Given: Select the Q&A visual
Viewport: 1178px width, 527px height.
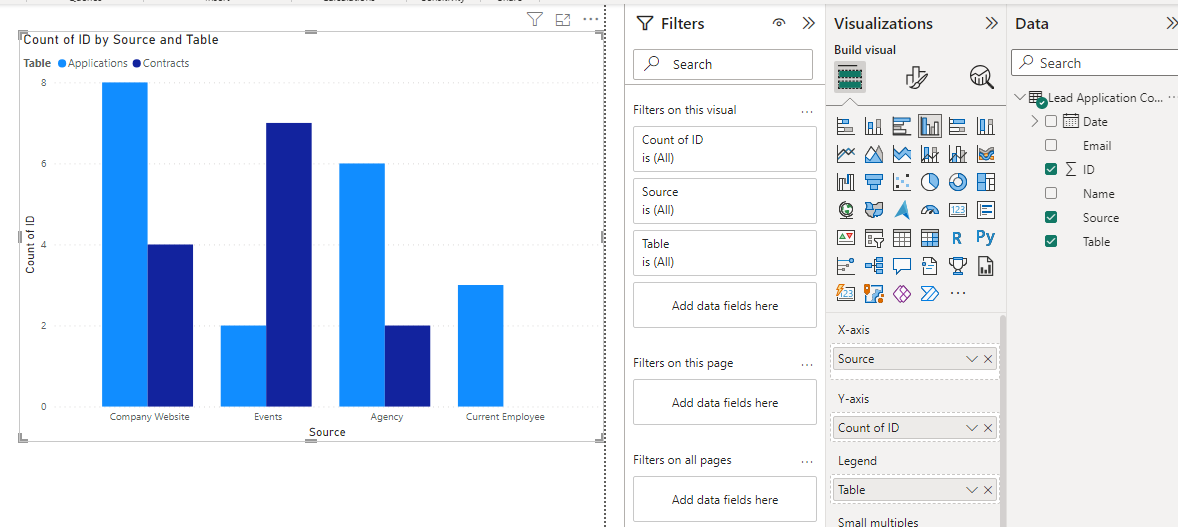Looking at the screenshot, I should tap(902, 265).
